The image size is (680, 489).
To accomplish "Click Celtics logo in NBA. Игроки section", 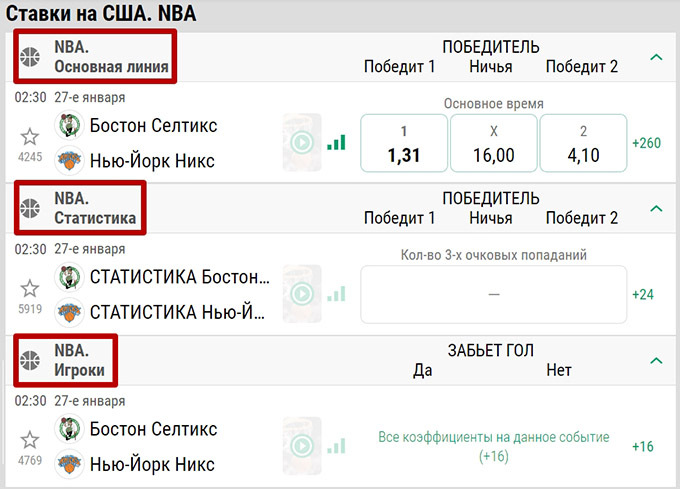I will 69,428.
